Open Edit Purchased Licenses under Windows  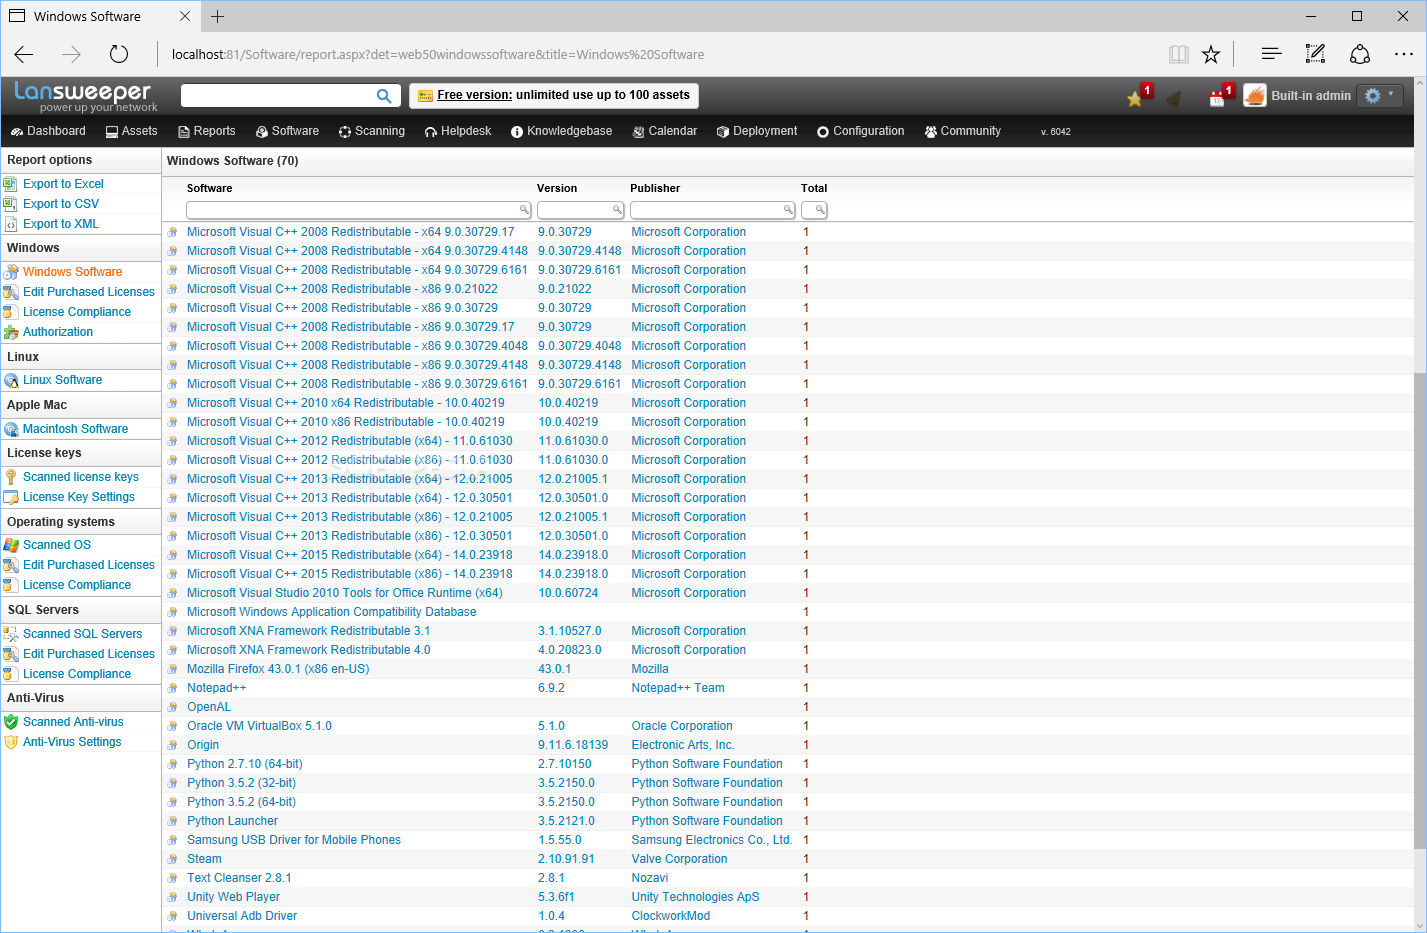(x=89, y=292)
